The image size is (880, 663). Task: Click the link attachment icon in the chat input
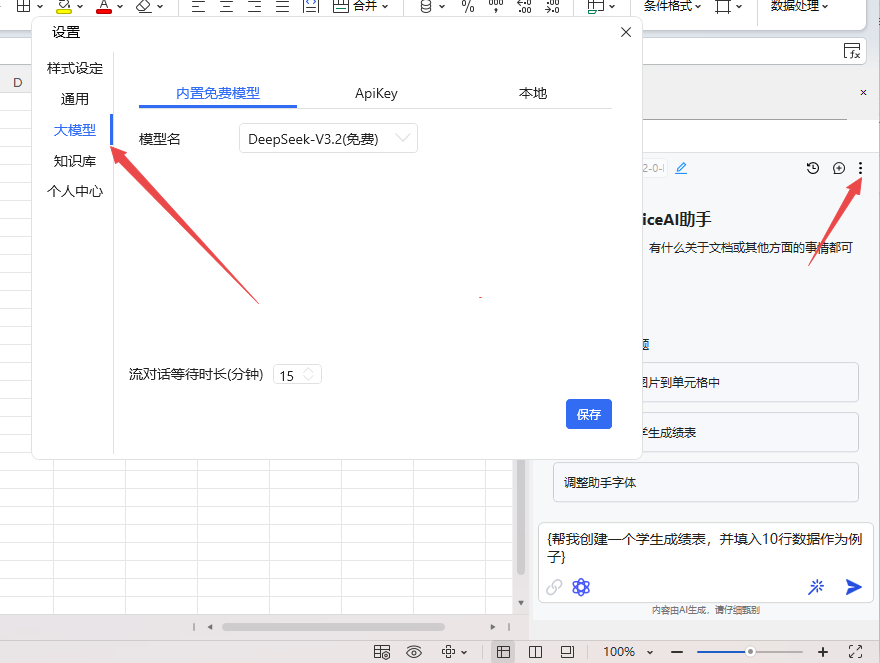click(554, 587)
